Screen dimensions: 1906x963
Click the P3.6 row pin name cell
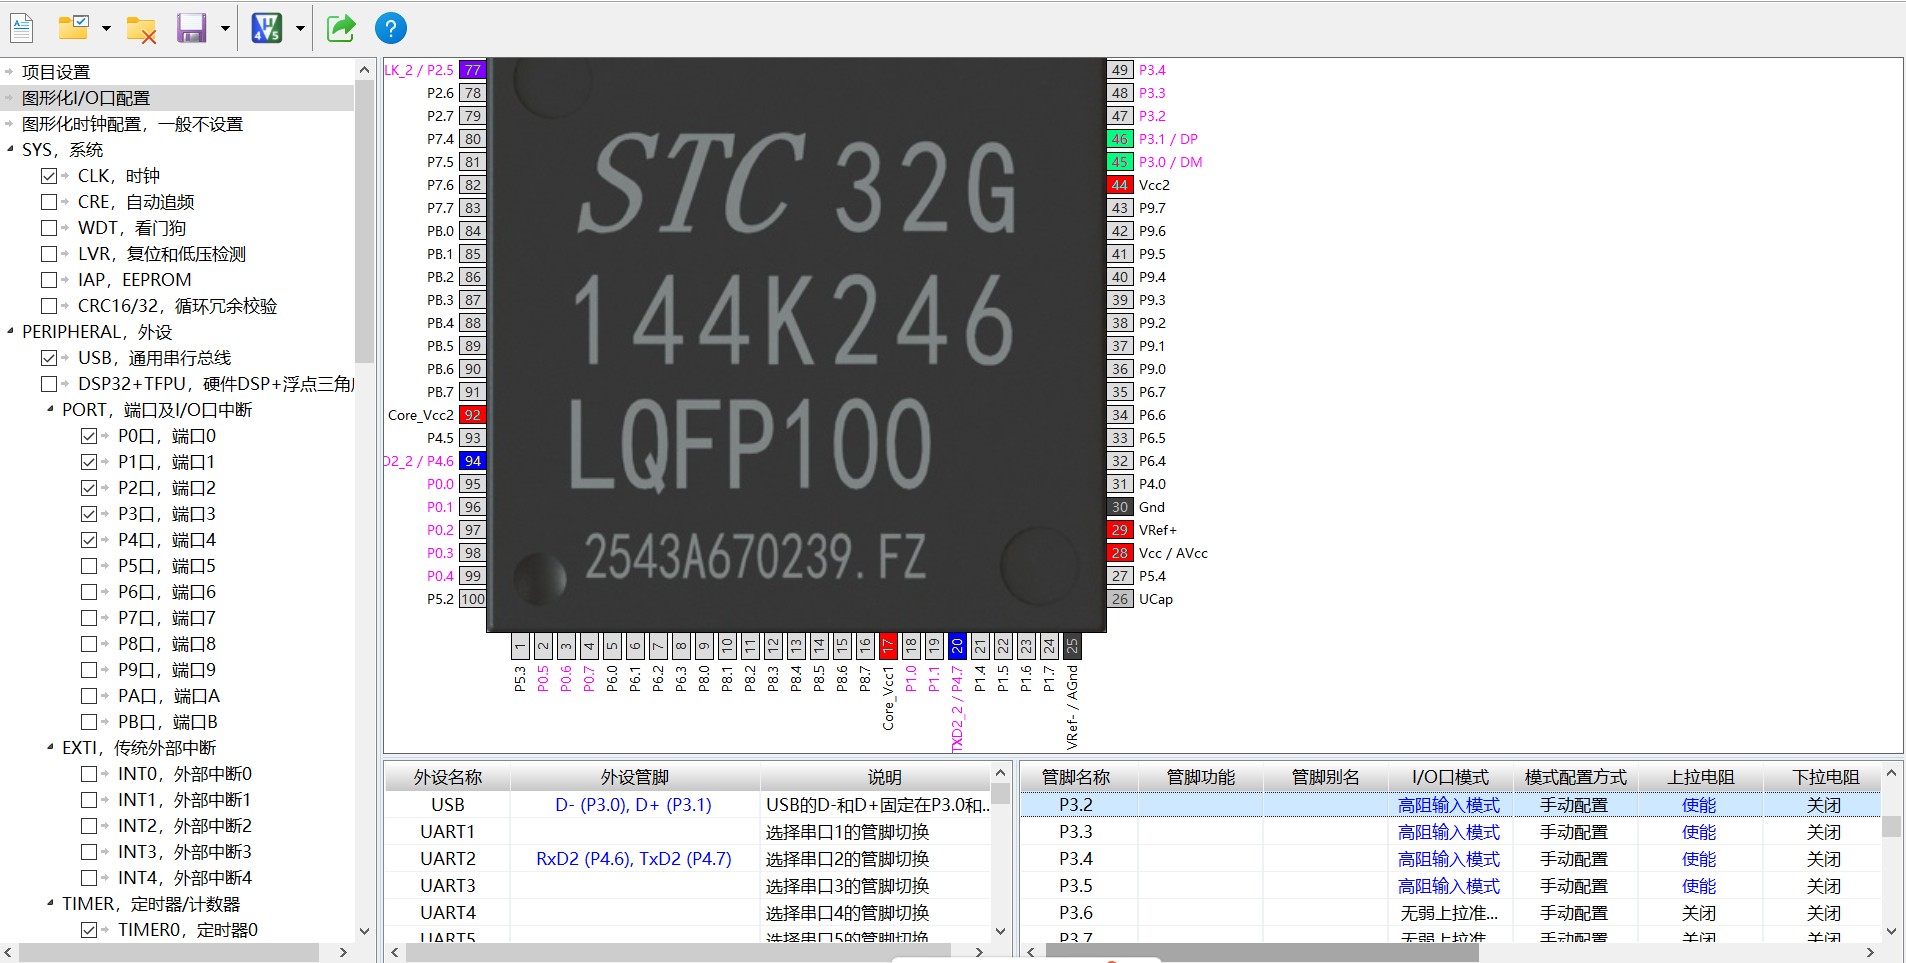tap(1076, 913)
